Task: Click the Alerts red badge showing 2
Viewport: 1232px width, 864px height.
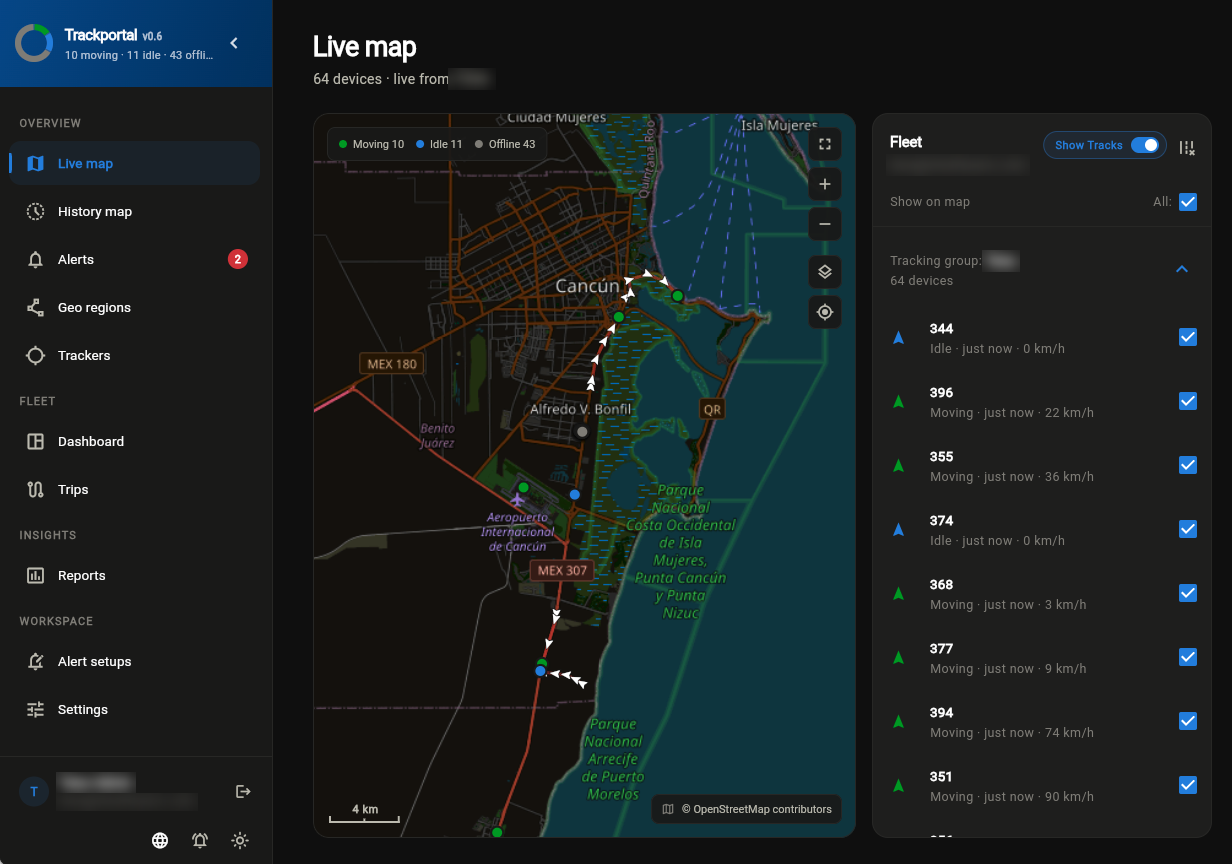Action: [237, 259]
